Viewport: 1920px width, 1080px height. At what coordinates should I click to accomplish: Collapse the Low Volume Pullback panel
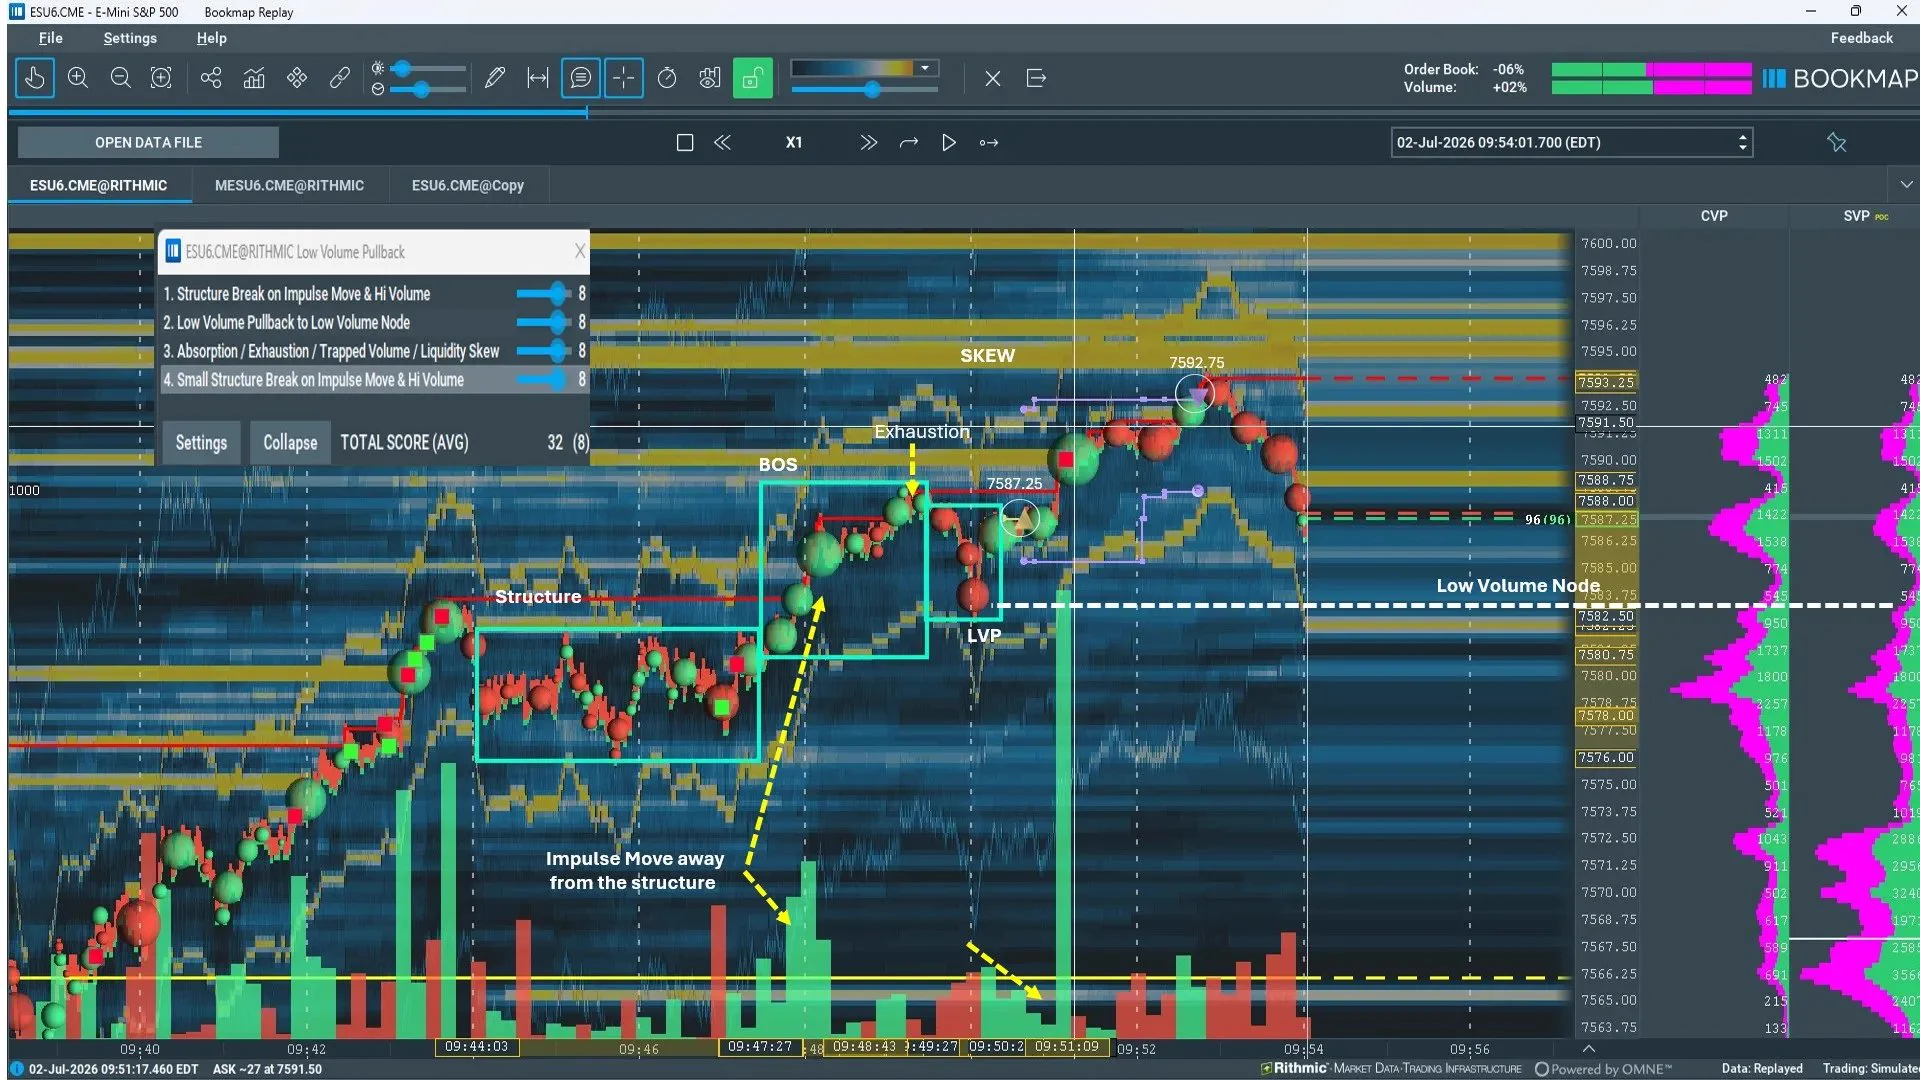tap(290, 443)
